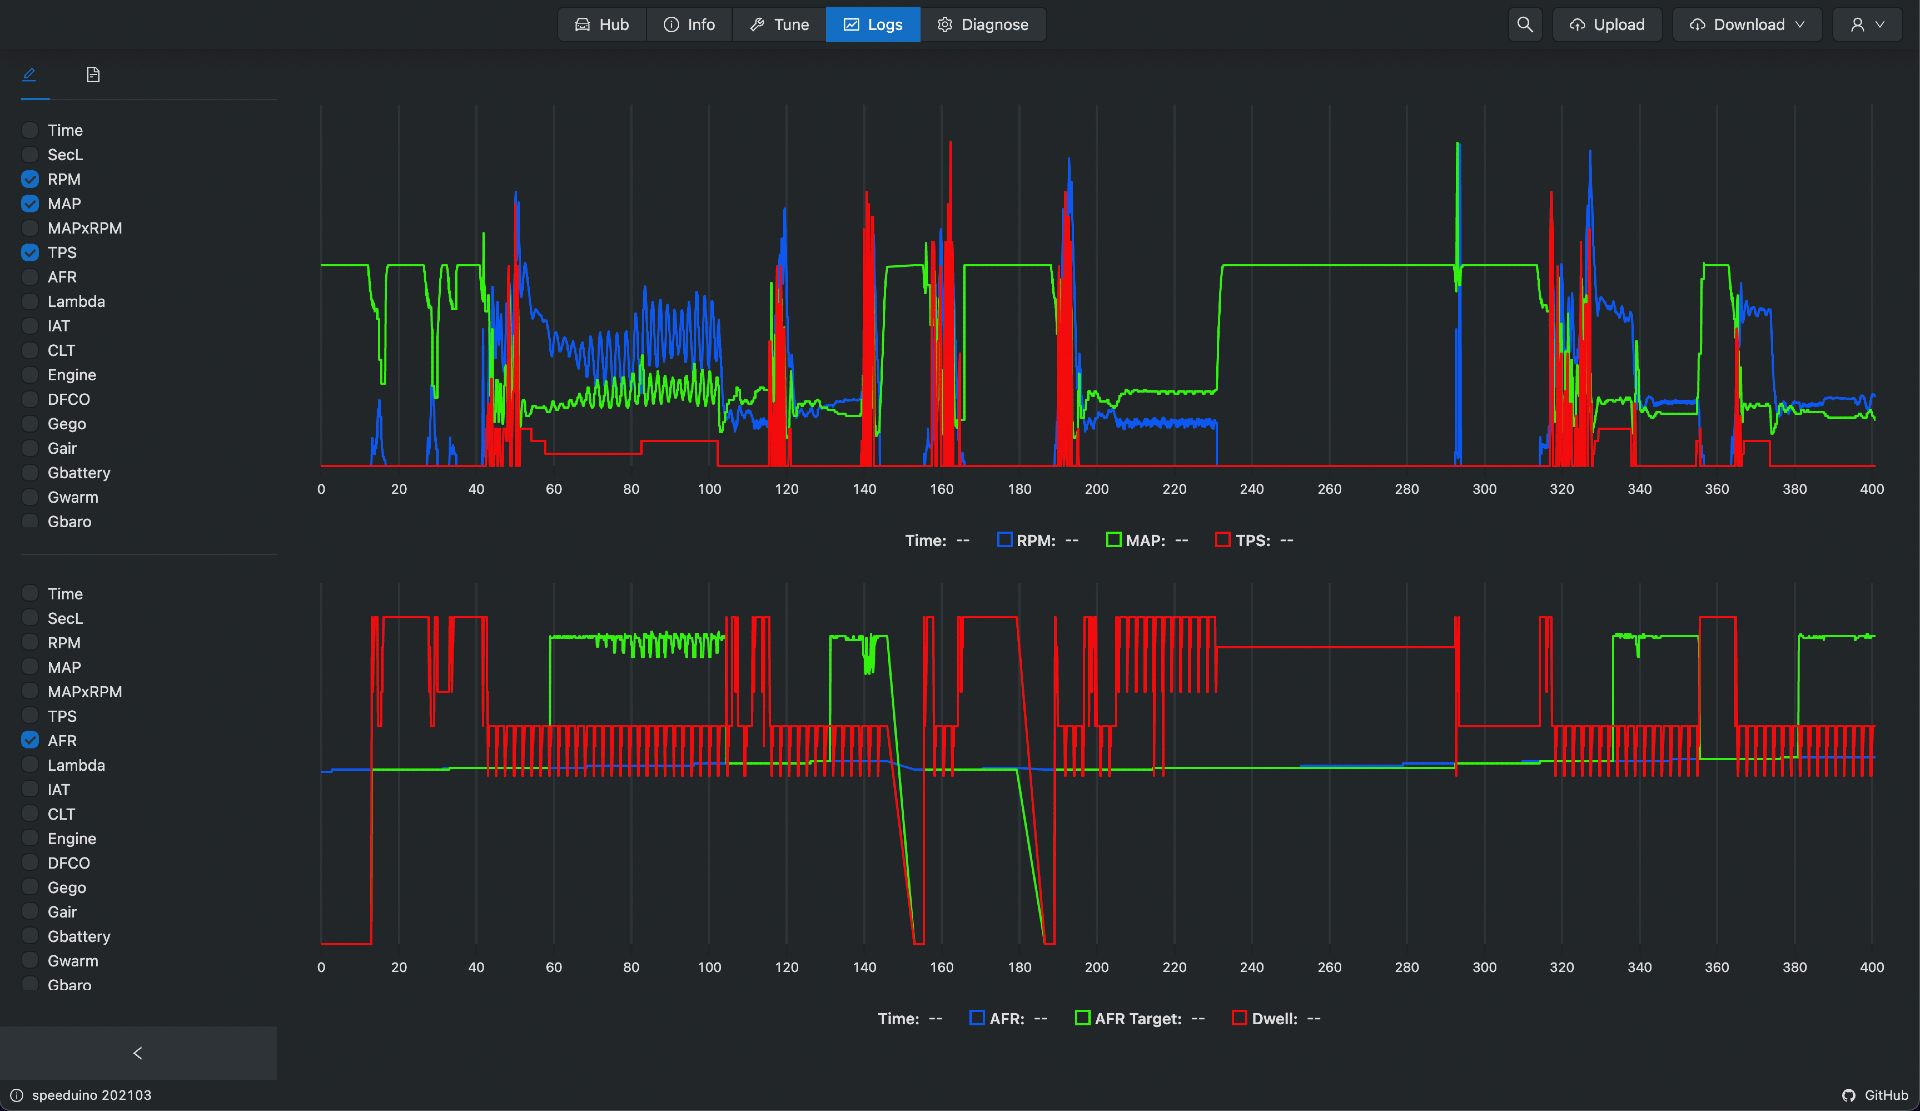Screen dimensions: 1920x1111
Task: Select the files document tab icon
Action: pos(93,74)
